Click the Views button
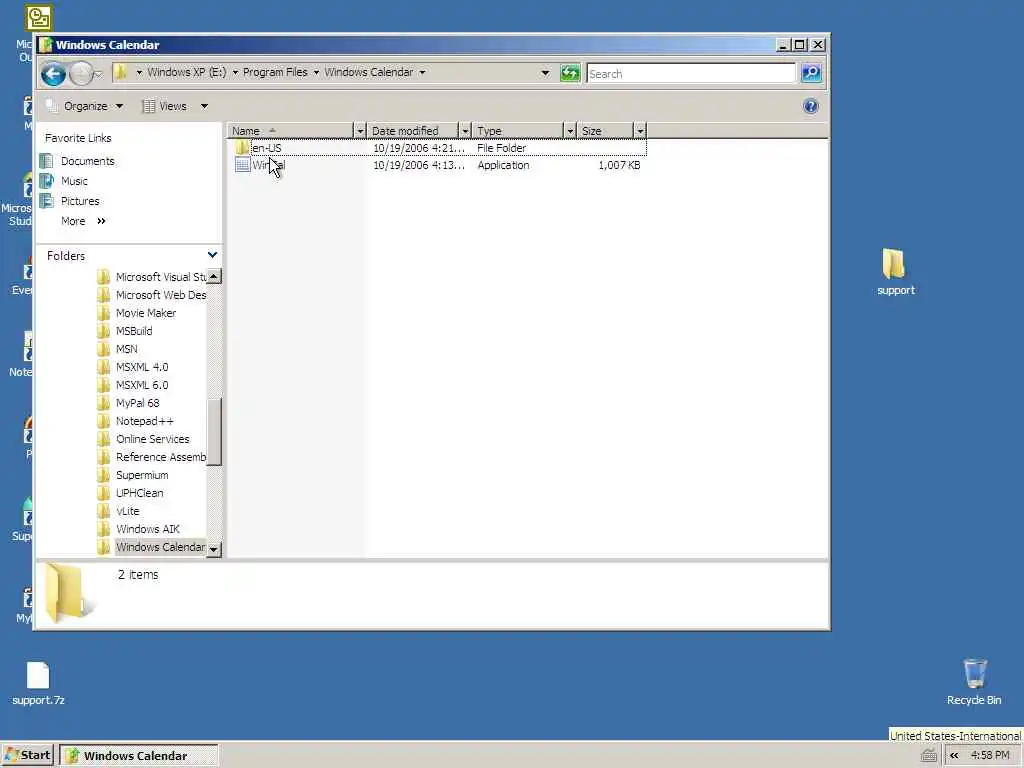 point(165,106)
